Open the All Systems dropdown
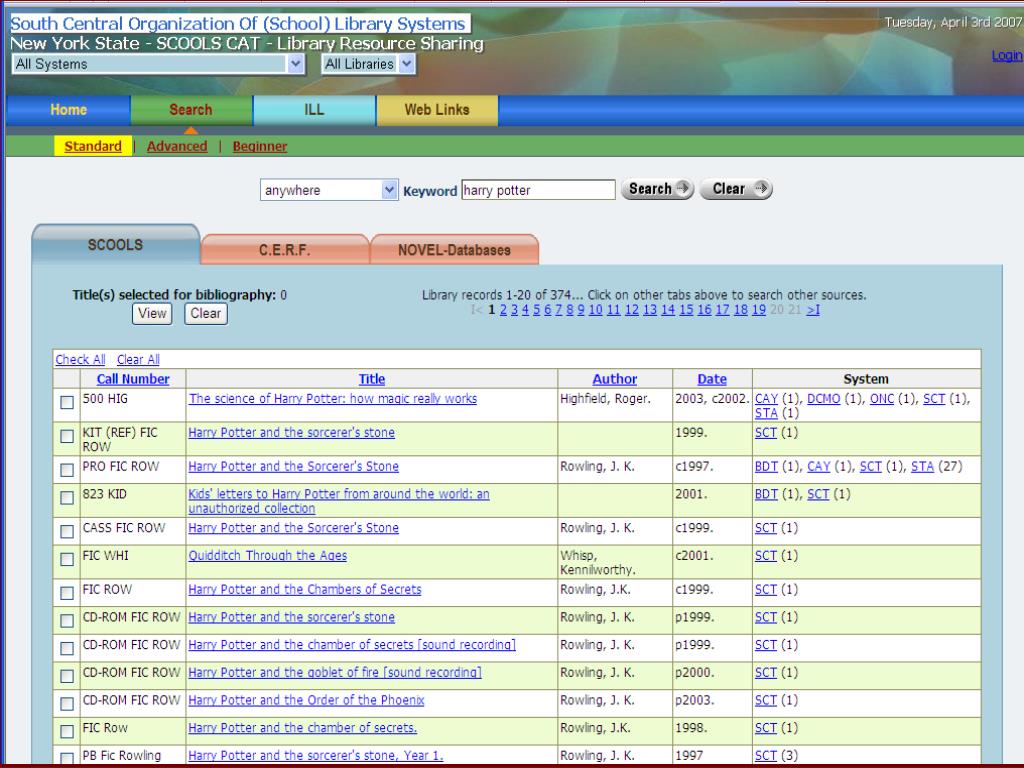 pyautogui.click(x=159, y=64)
